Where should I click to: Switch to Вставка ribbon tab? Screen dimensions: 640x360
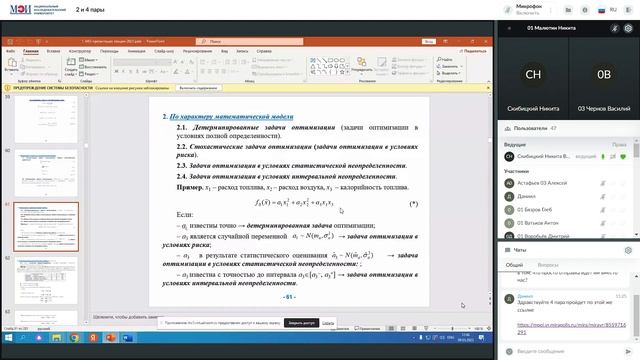[53, 51]
